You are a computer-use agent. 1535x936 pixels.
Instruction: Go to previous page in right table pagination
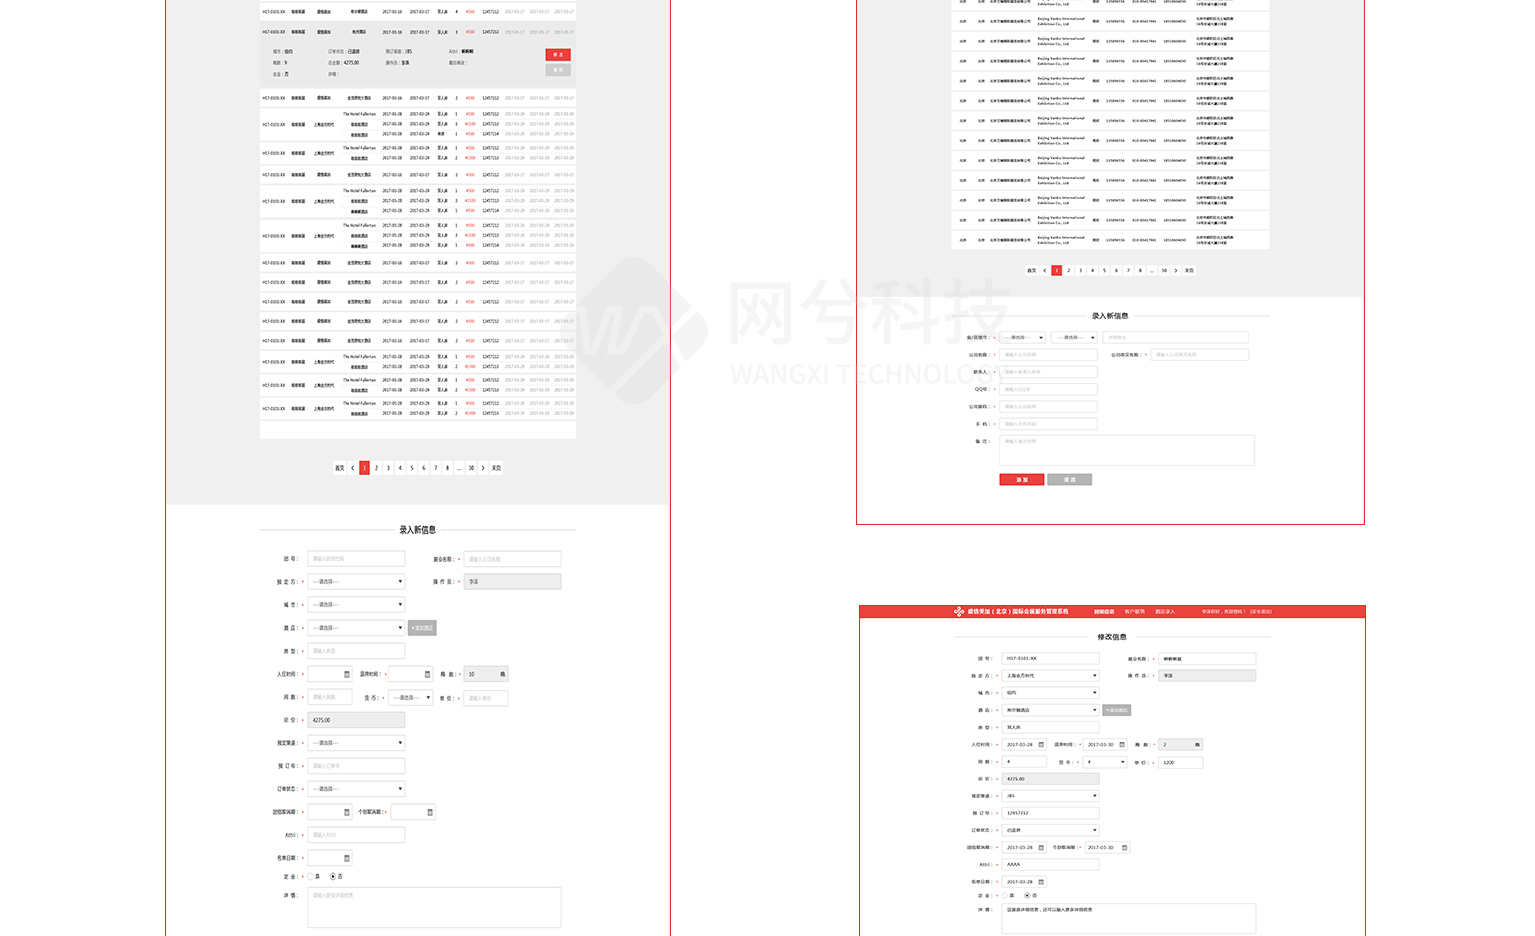tap(1045, 271)
